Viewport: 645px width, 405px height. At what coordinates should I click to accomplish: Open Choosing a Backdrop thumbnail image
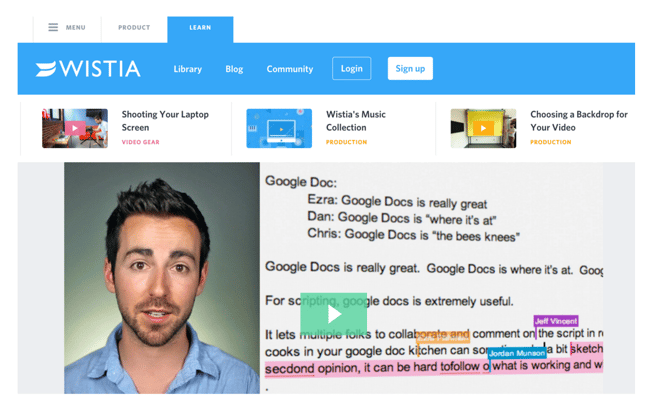483,128
